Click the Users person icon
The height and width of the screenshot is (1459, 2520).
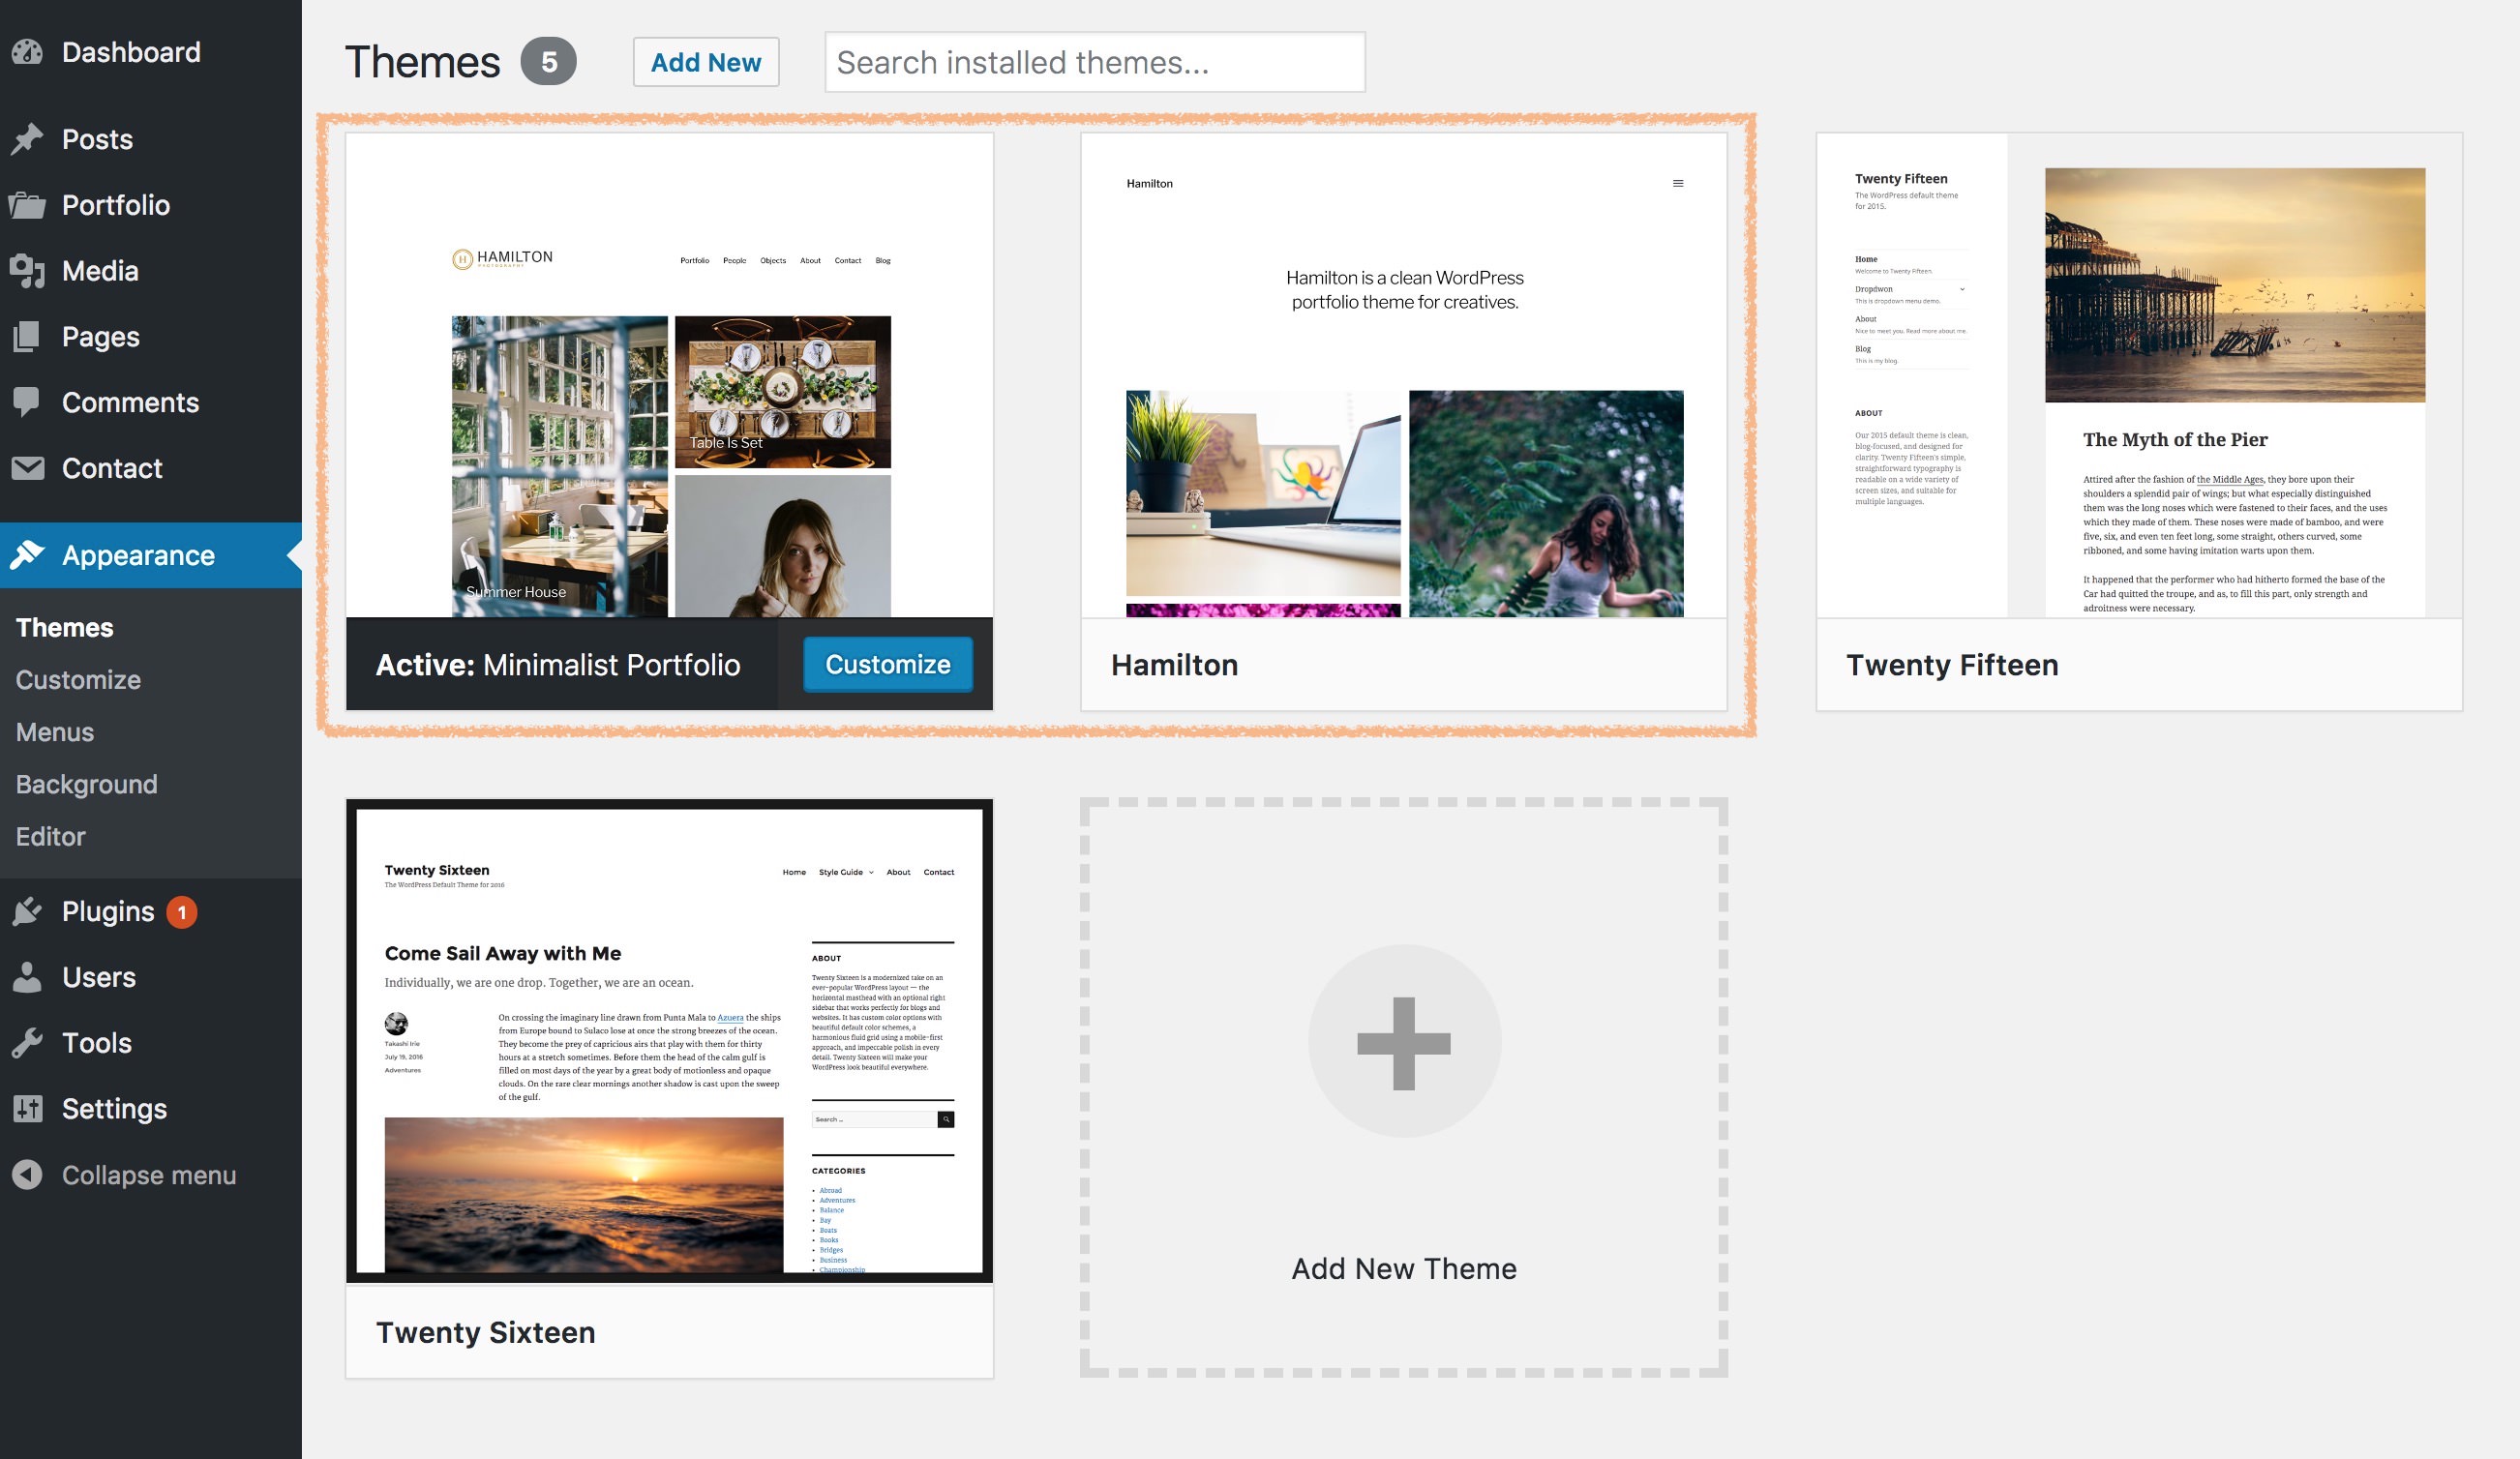click(28, 977)
